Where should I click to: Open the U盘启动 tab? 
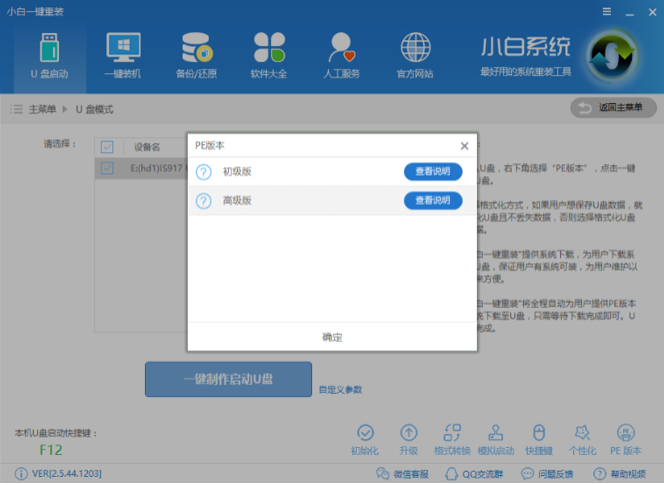click(x=49, y=55)
